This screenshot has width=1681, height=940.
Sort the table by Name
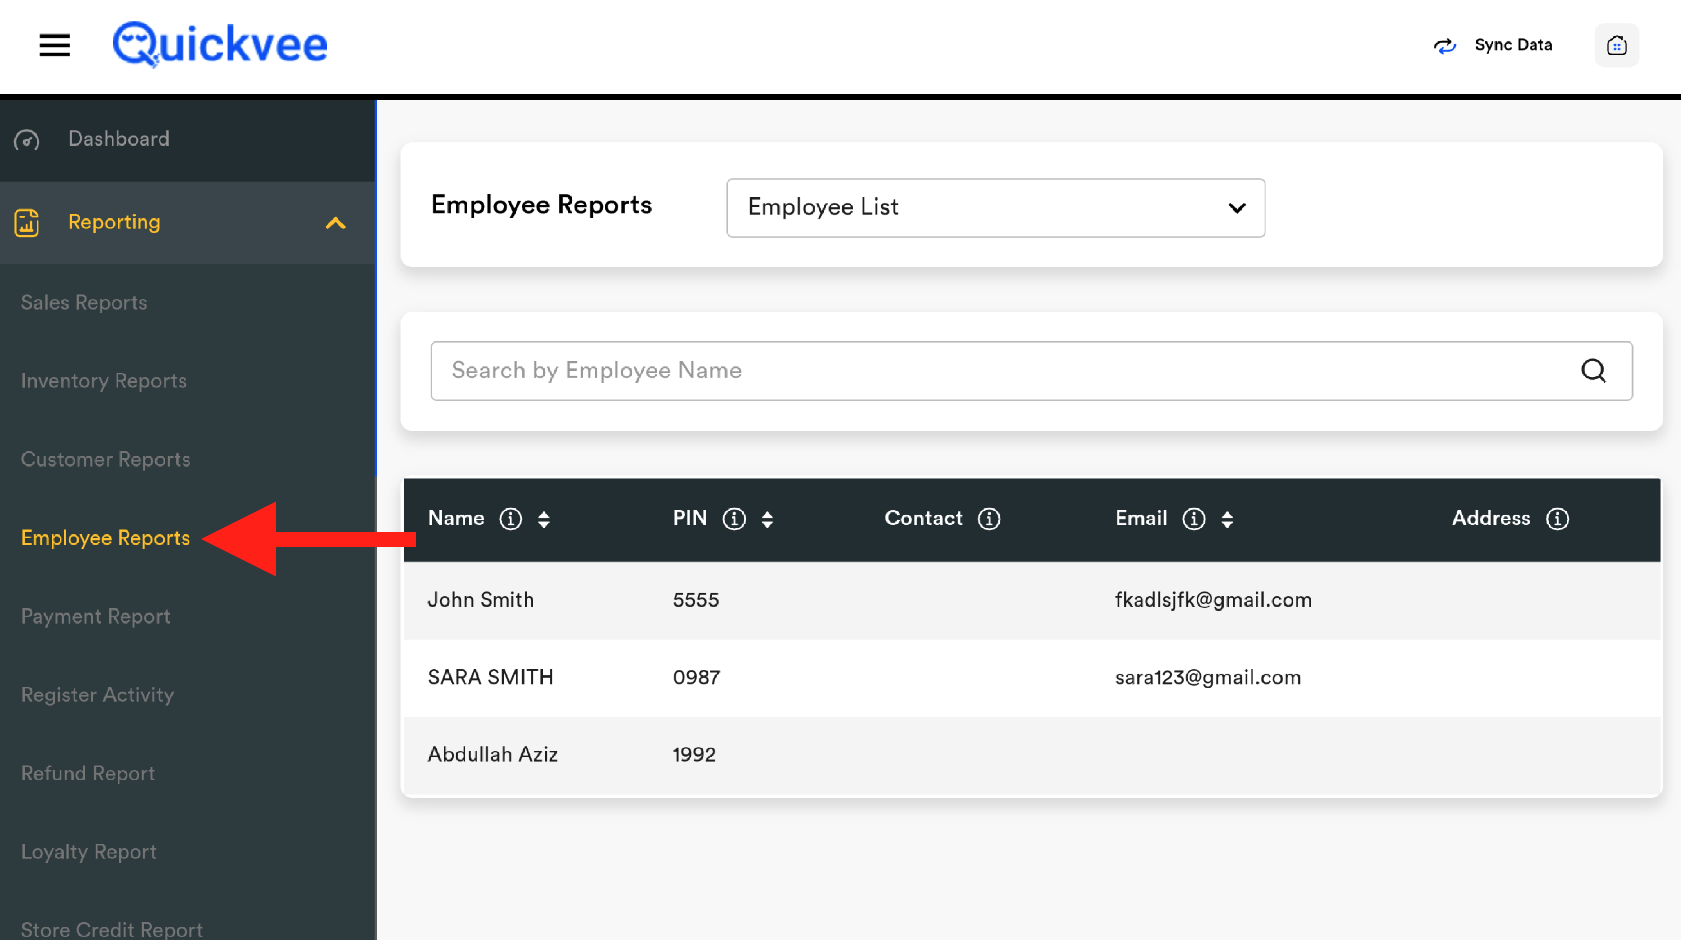point(544,519)
